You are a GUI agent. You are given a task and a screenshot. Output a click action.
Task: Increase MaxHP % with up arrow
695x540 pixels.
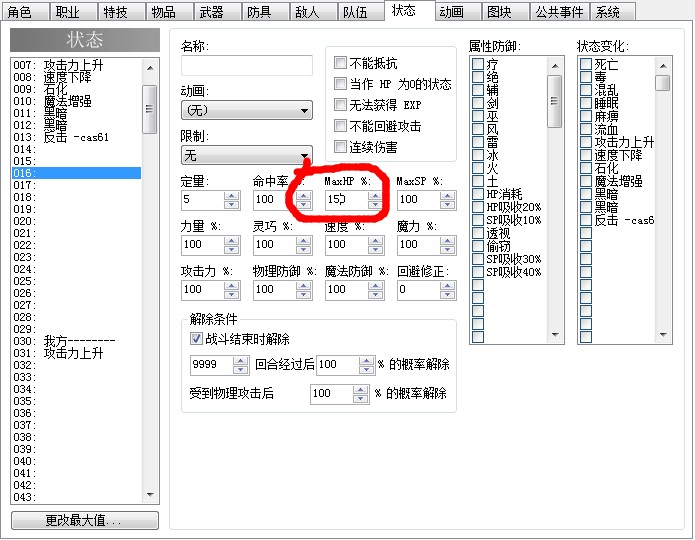[375, 196]
